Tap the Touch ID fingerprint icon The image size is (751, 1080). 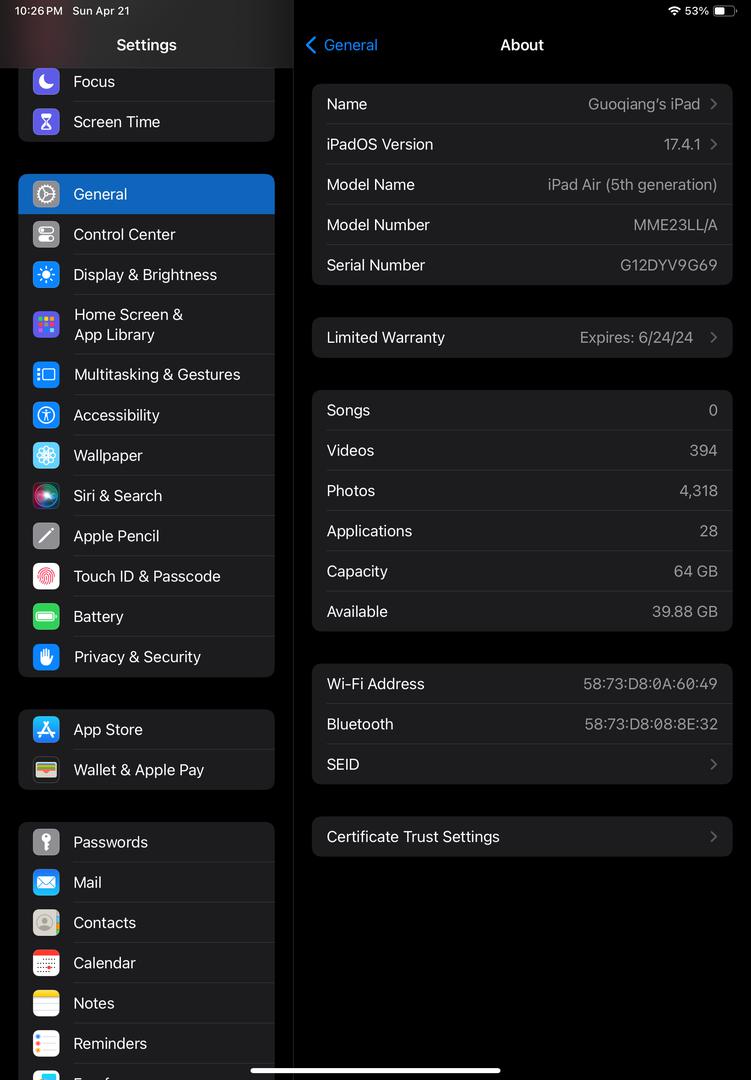[46, 576]
